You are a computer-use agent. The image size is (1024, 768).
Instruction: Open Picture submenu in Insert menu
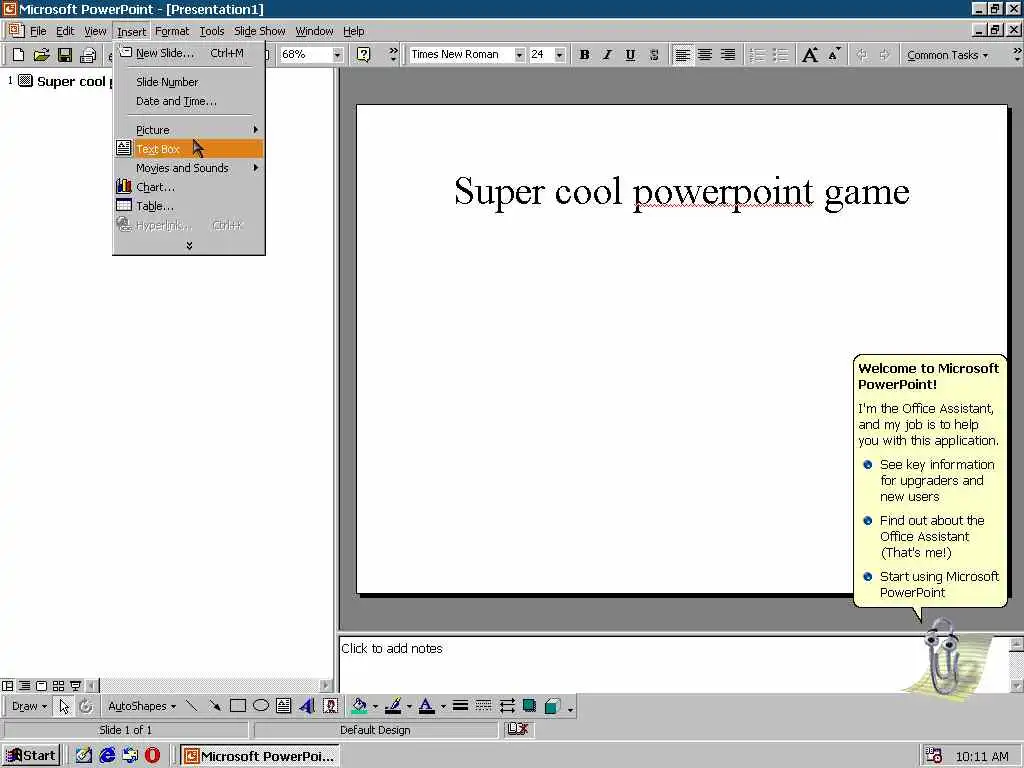(189, 130)
